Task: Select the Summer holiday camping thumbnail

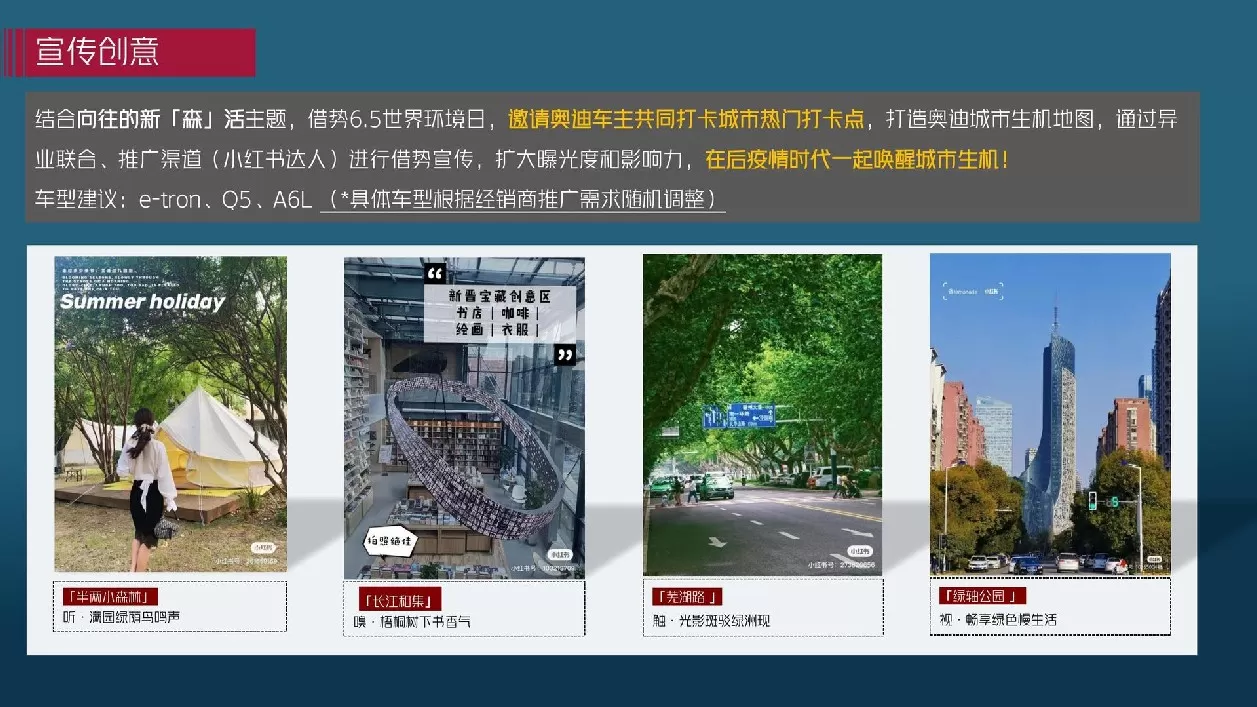Action: coord(170,412)
